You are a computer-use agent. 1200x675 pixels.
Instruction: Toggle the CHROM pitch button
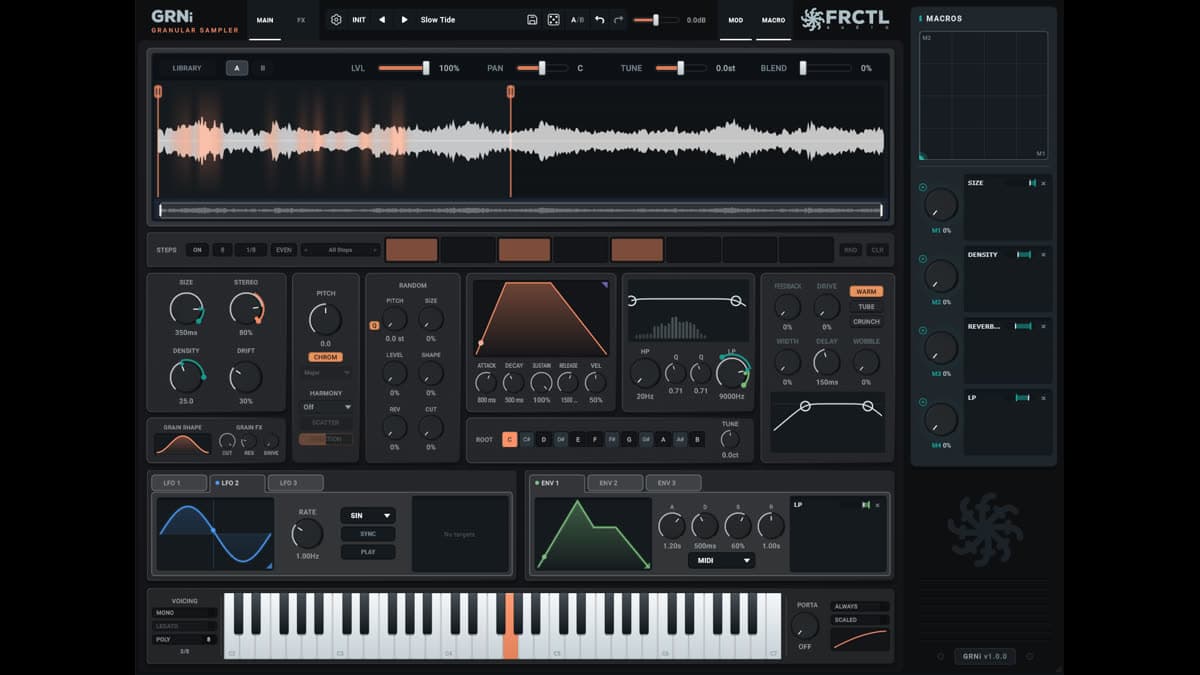pyautogui.click(x=325, y=357)
